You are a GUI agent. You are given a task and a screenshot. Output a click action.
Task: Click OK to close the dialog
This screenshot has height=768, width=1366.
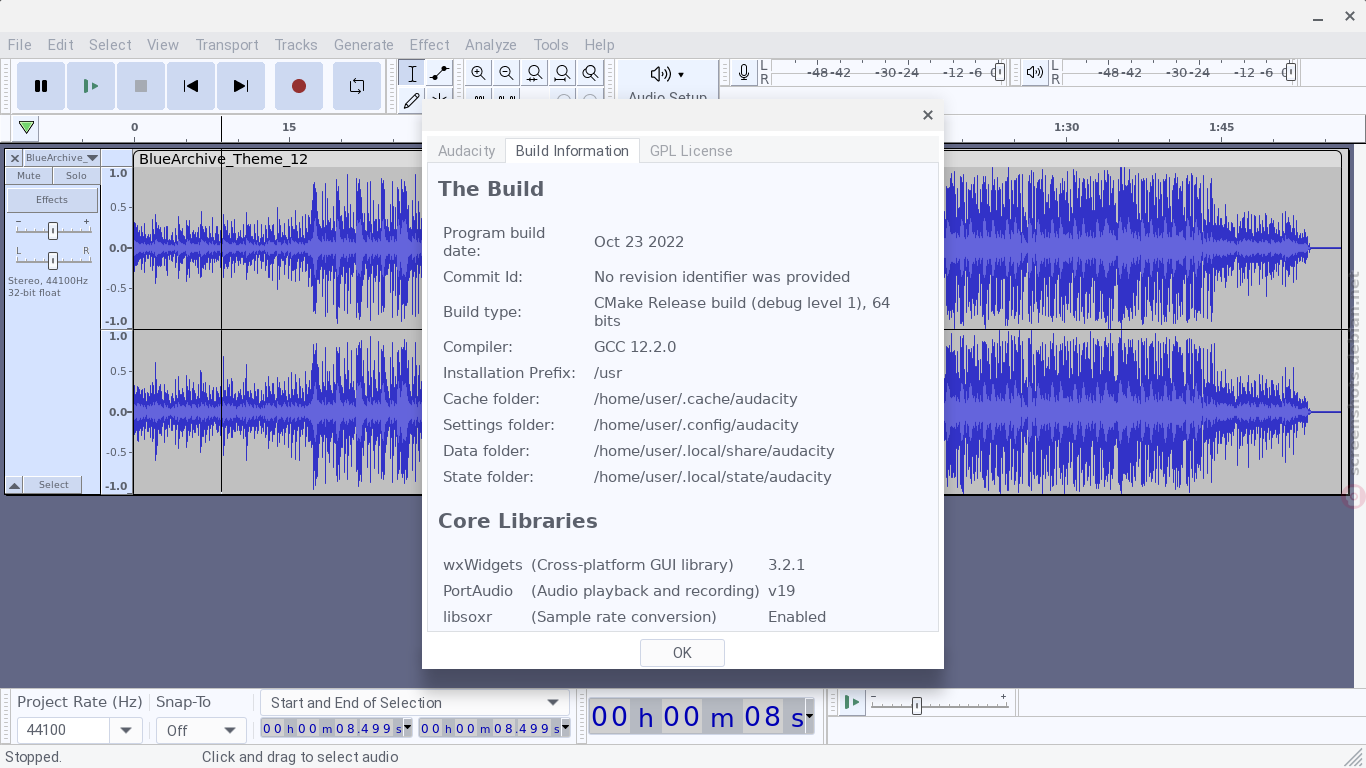pos(682,653)
